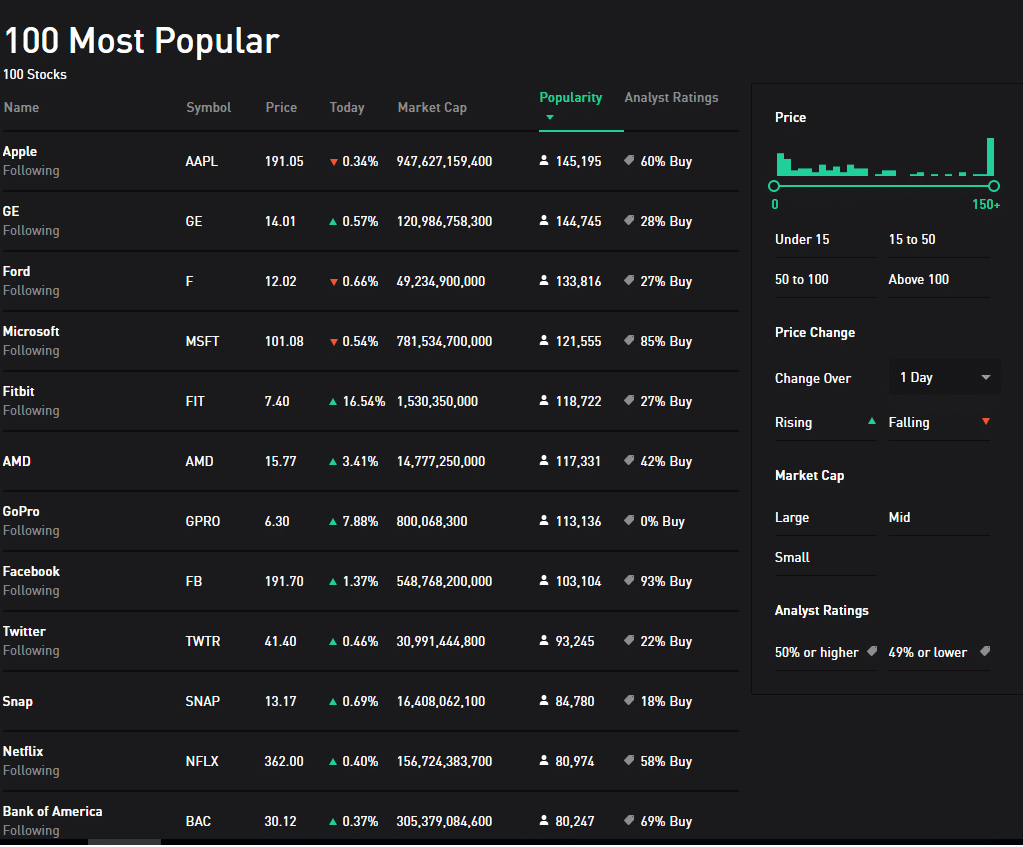Sort by the Popularity column header

click(x=570, y=97)
